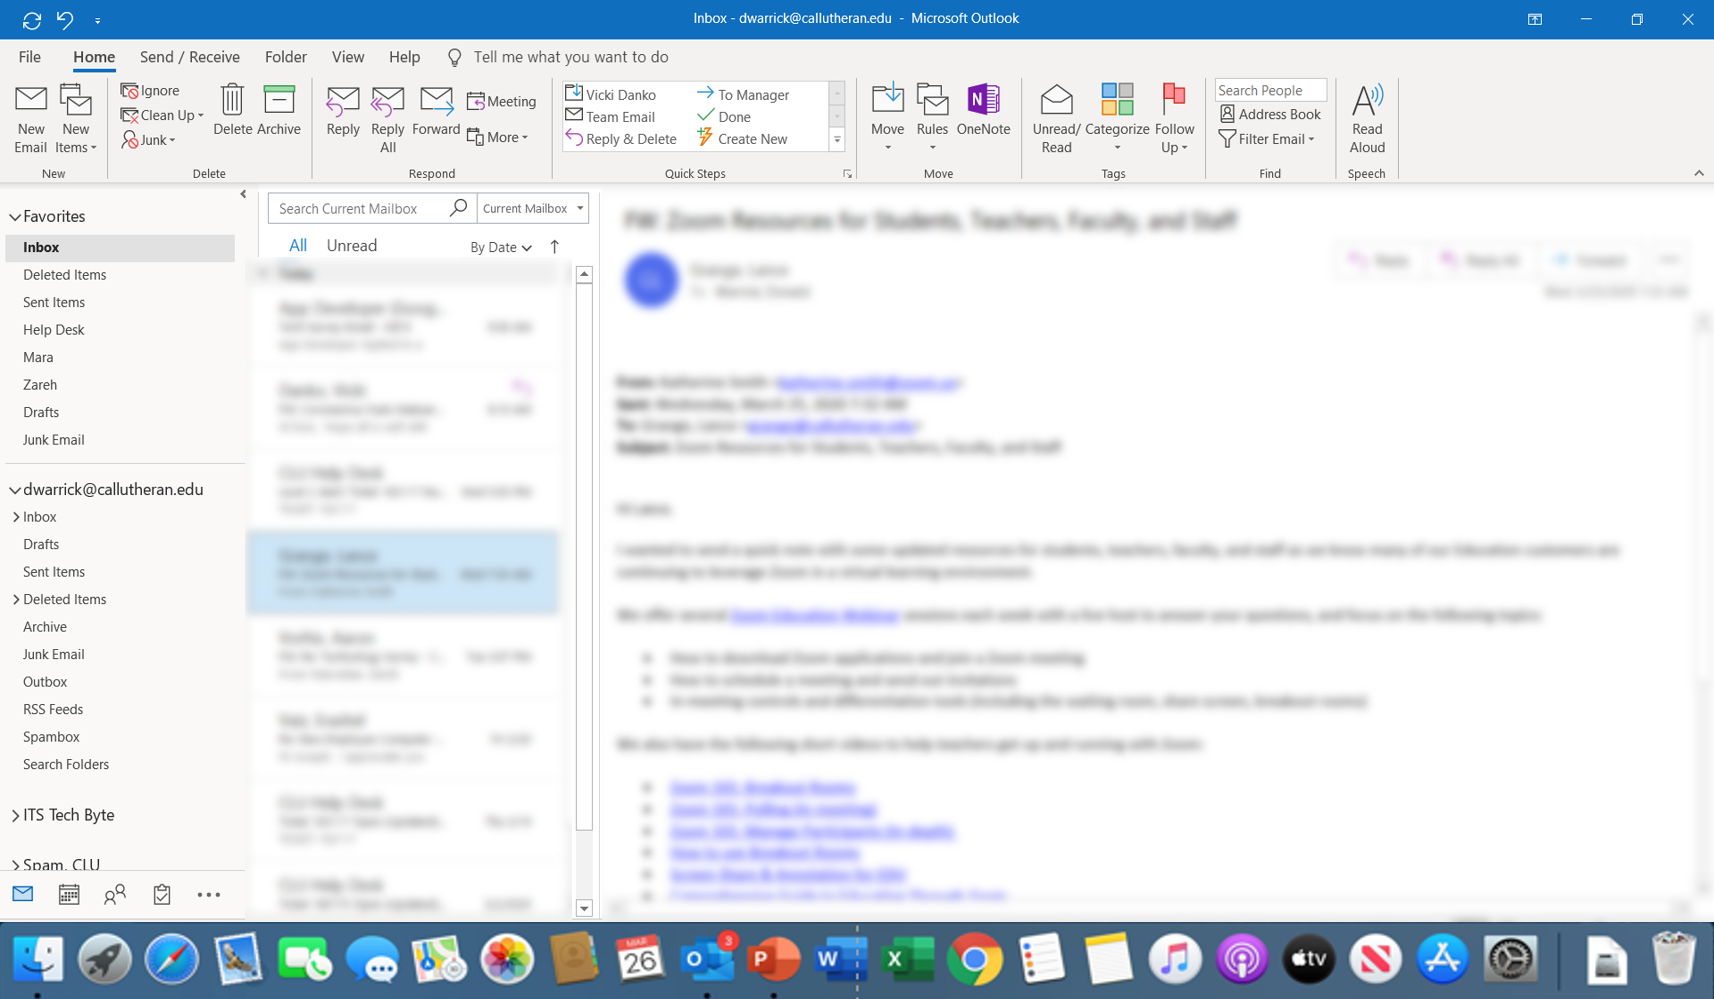Open the Address Book
The width and height of the screenshot is (1714, 999).
coord(1270,114)
